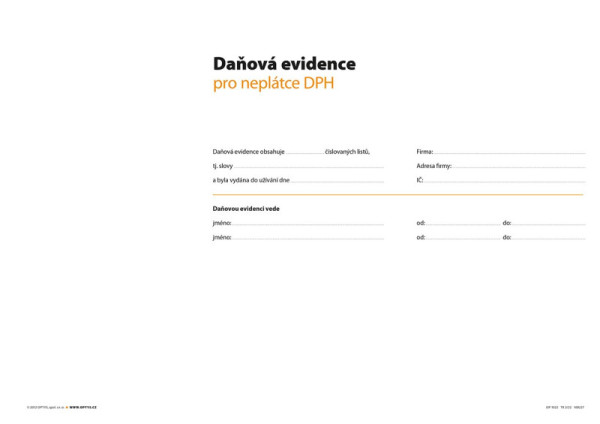
Task: Click the "Adresa firmy:" blank line
Action: tap(519, 166)
